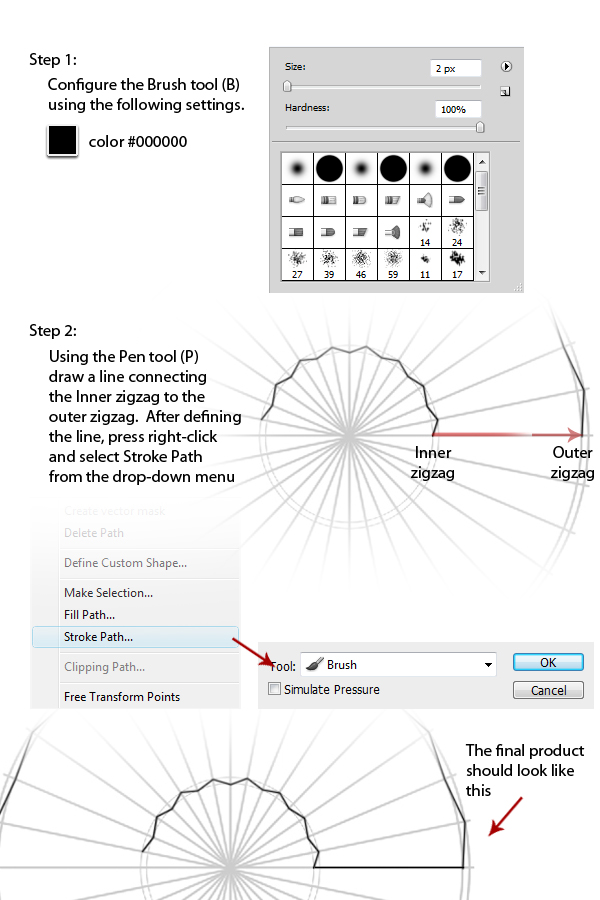The image size is (600, 900).
Task: Pick the brush preset labeled 46
Action: 361,263
